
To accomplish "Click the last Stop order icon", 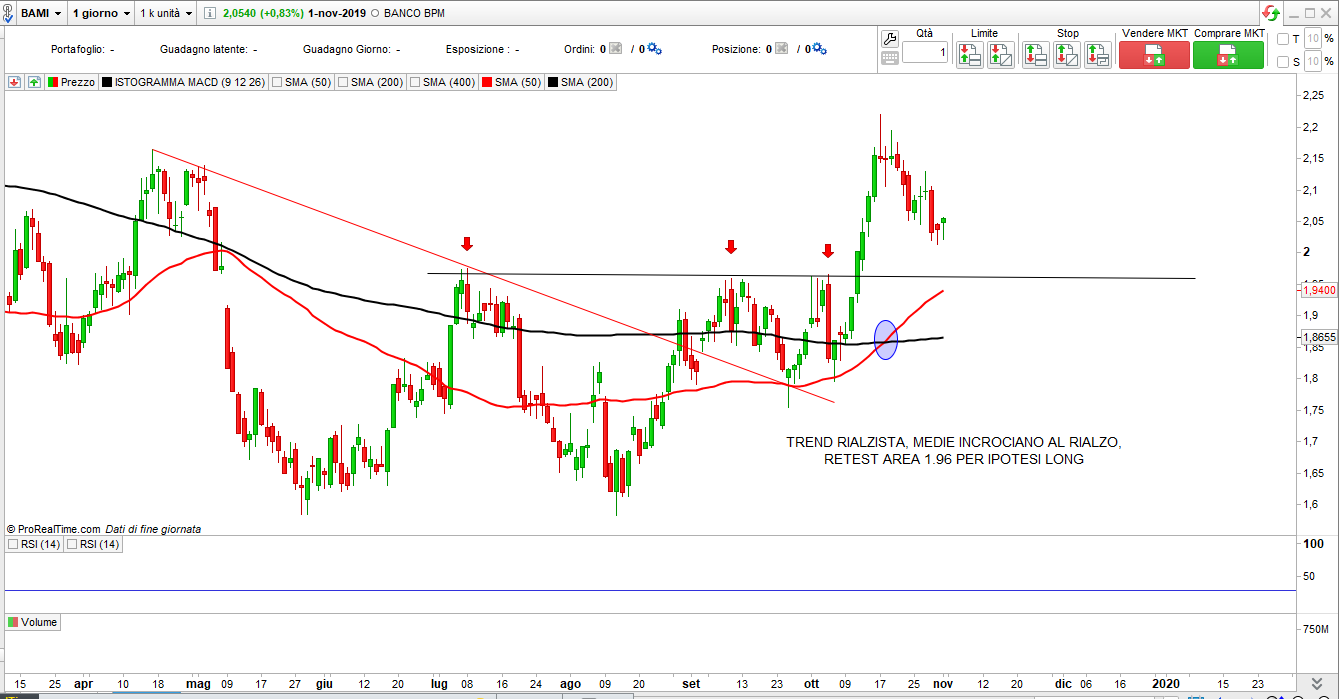I will pos(1097,55).
